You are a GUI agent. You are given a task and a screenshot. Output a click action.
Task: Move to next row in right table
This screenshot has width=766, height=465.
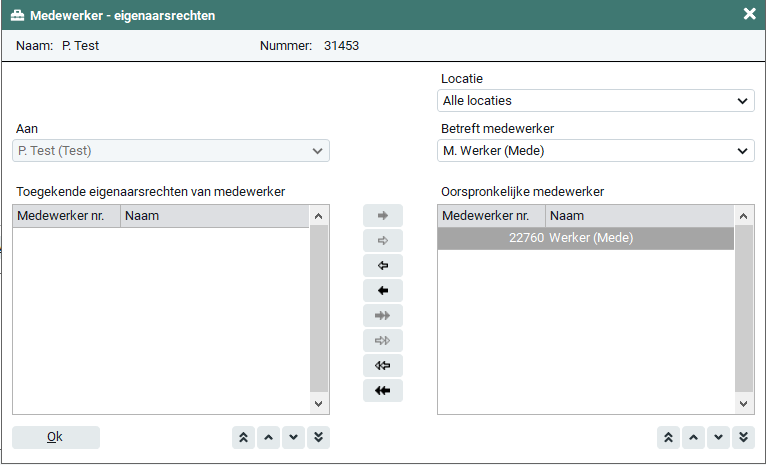pyautogui.click(x=719, y=438)
